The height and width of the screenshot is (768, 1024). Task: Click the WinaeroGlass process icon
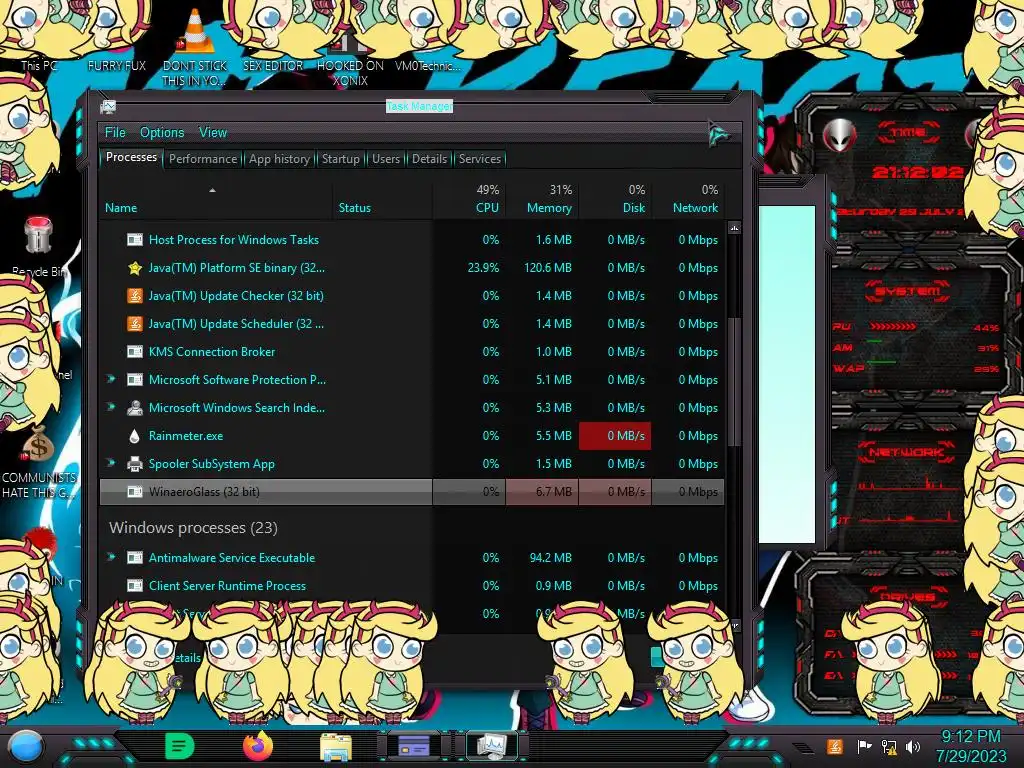point(135,492)
